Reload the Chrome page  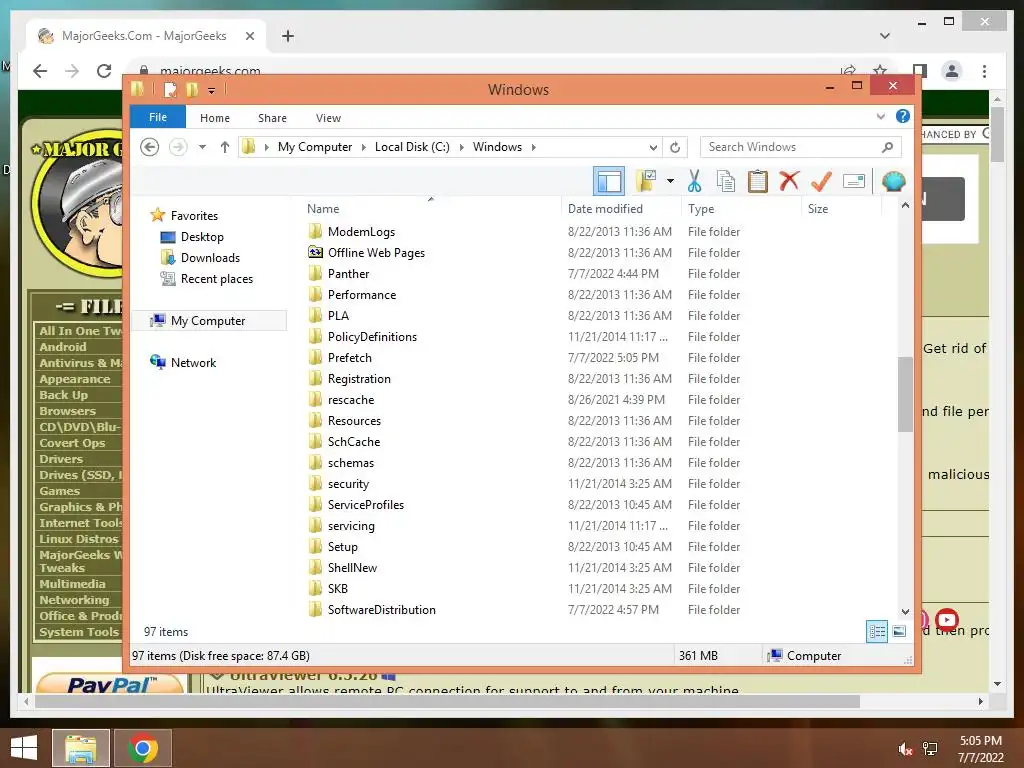(x=104, y=71)
